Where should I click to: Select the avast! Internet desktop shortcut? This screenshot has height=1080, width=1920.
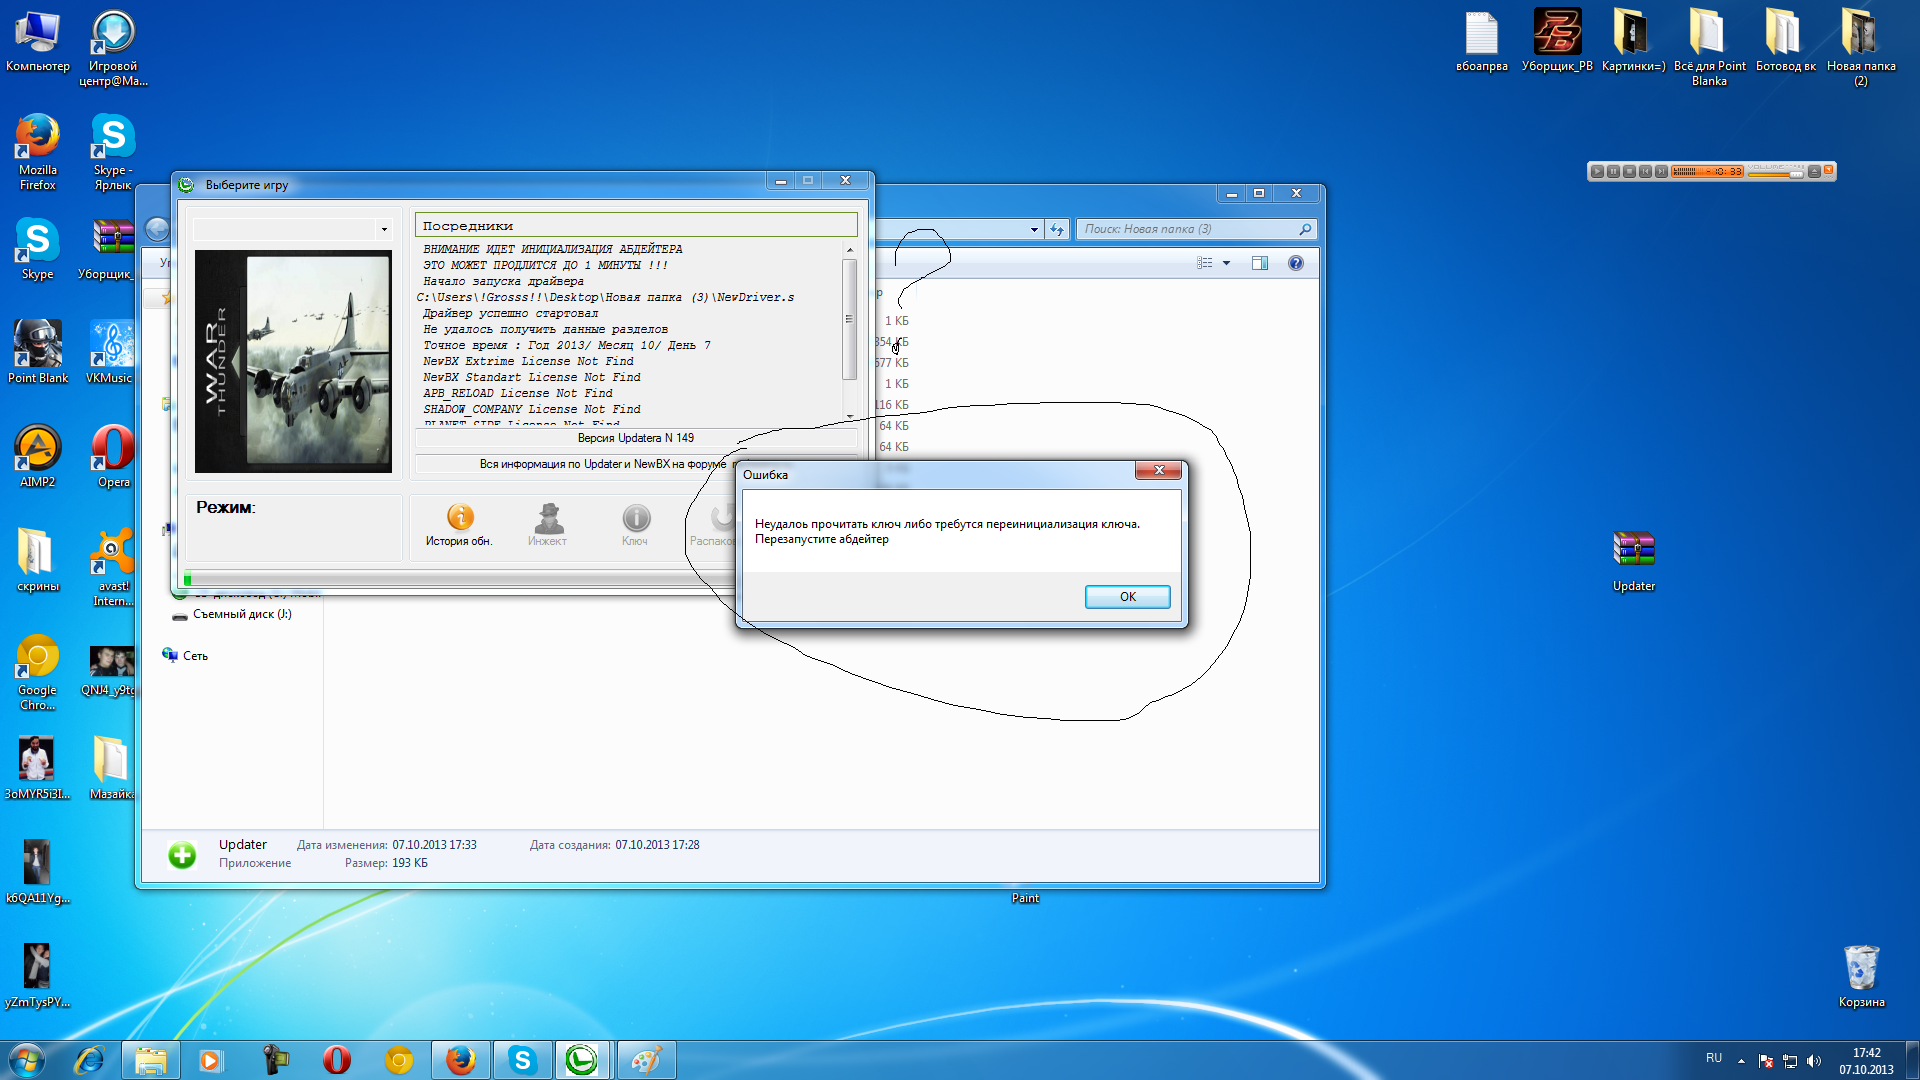113,567
